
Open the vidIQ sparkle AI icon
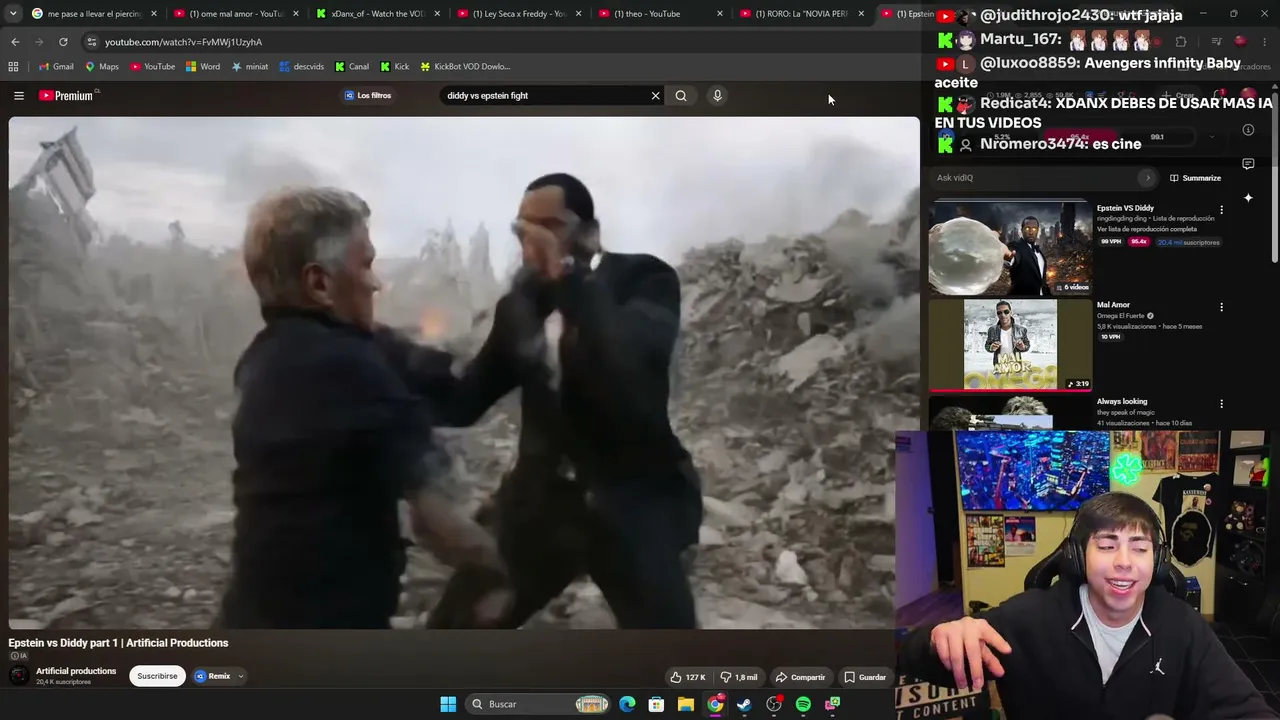(x=1248, y=198)
